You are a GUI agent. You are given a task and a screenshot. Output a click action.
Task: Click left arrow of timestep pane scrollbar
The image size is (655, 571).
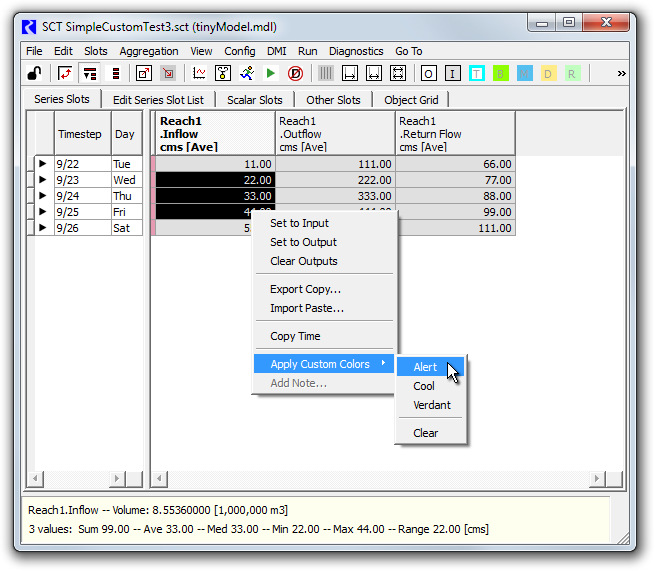pos(35,478)
